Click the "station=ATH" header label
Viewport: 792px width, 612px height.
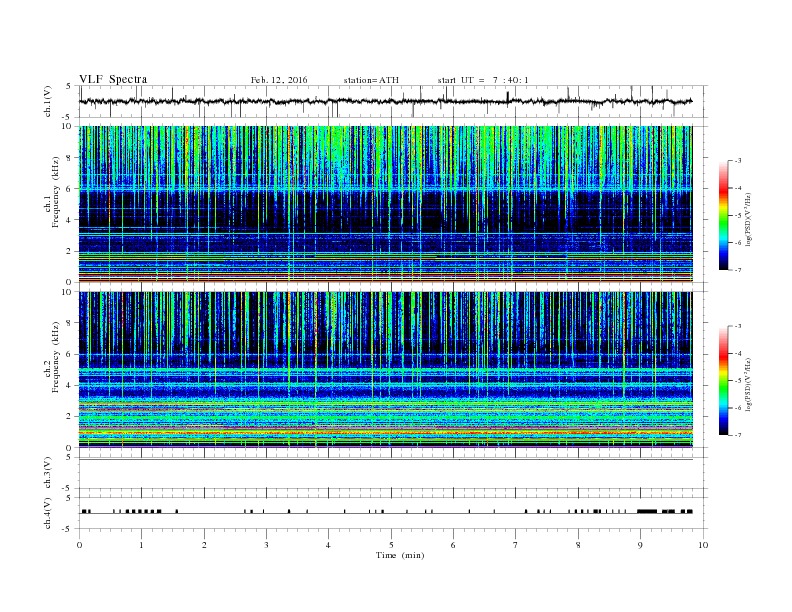371,80
